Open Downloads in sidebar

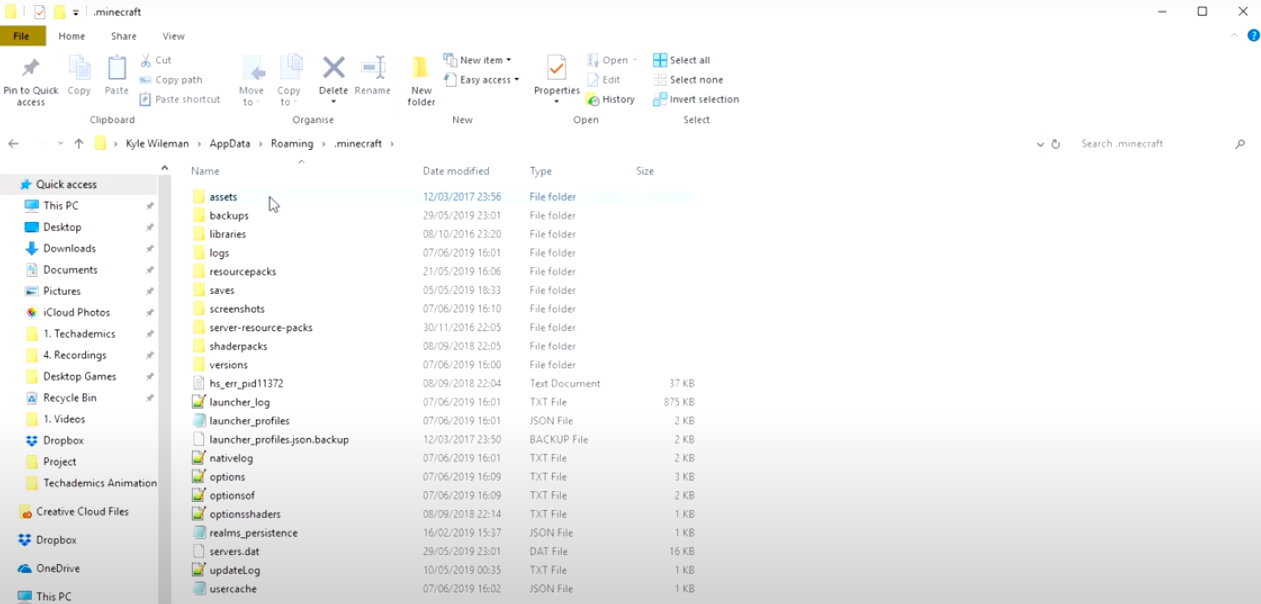click(x=69, y=249)
